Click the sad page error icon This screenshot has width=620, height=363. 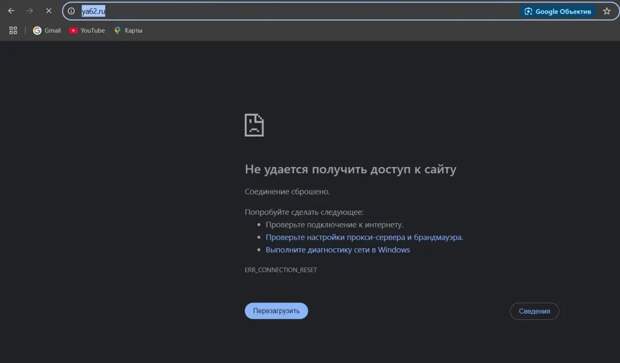click(x=254, y=125)
